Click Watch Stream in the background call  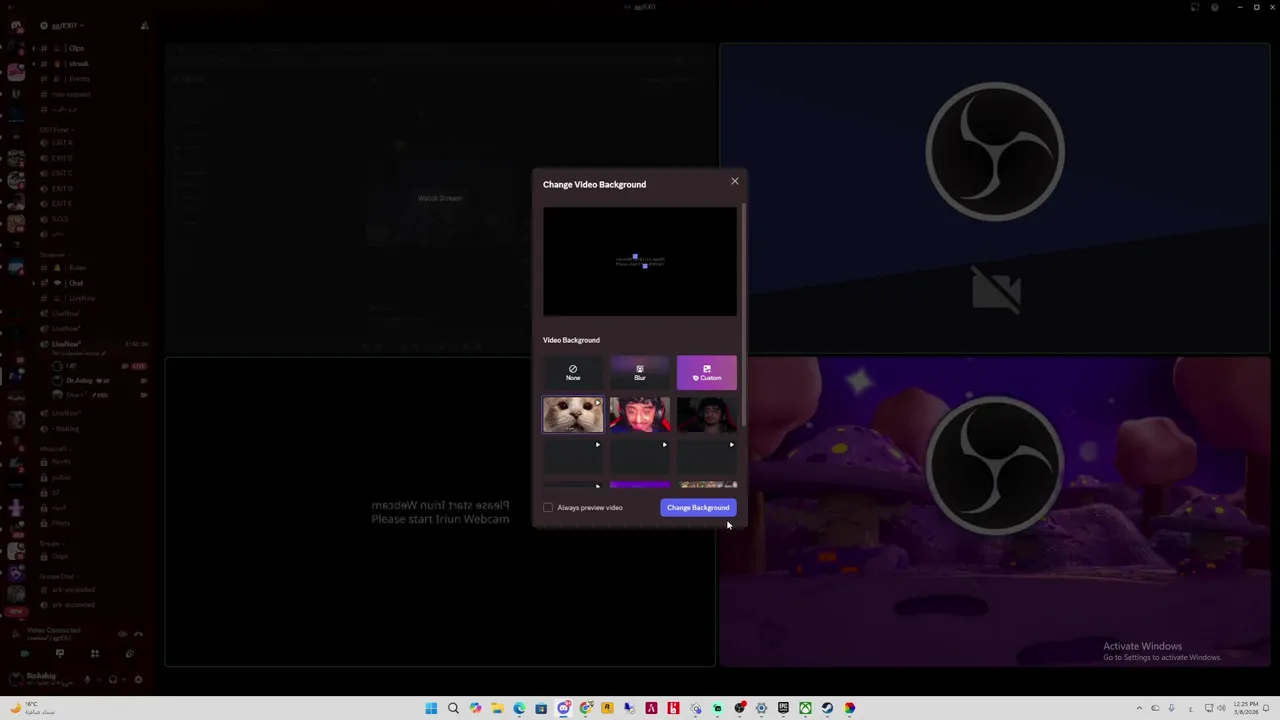[x=440, y=198]
